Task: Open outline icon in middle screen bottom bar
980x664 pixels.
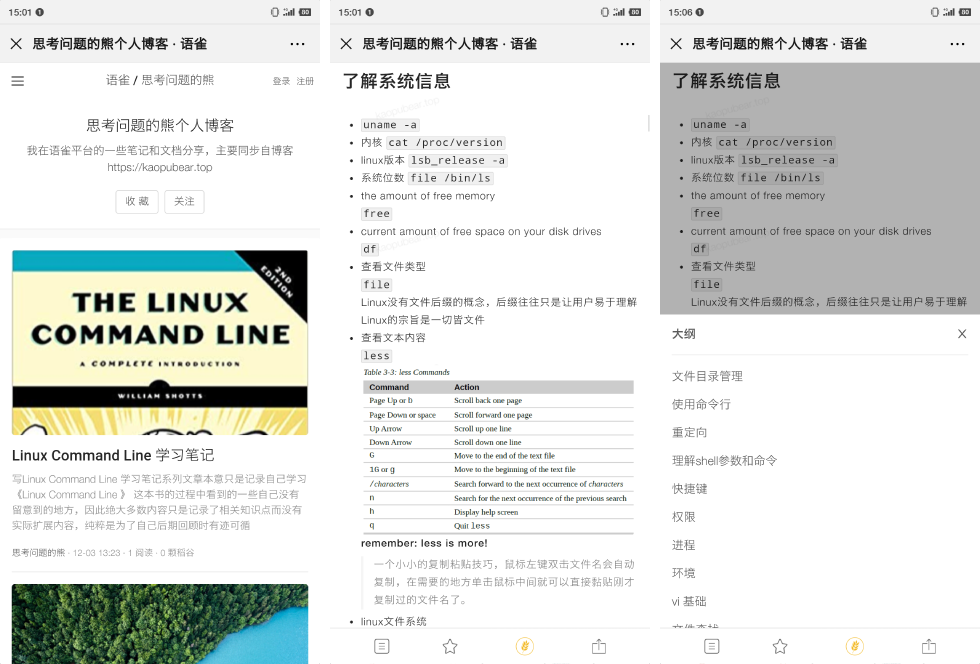Action: tap(381, 646)
